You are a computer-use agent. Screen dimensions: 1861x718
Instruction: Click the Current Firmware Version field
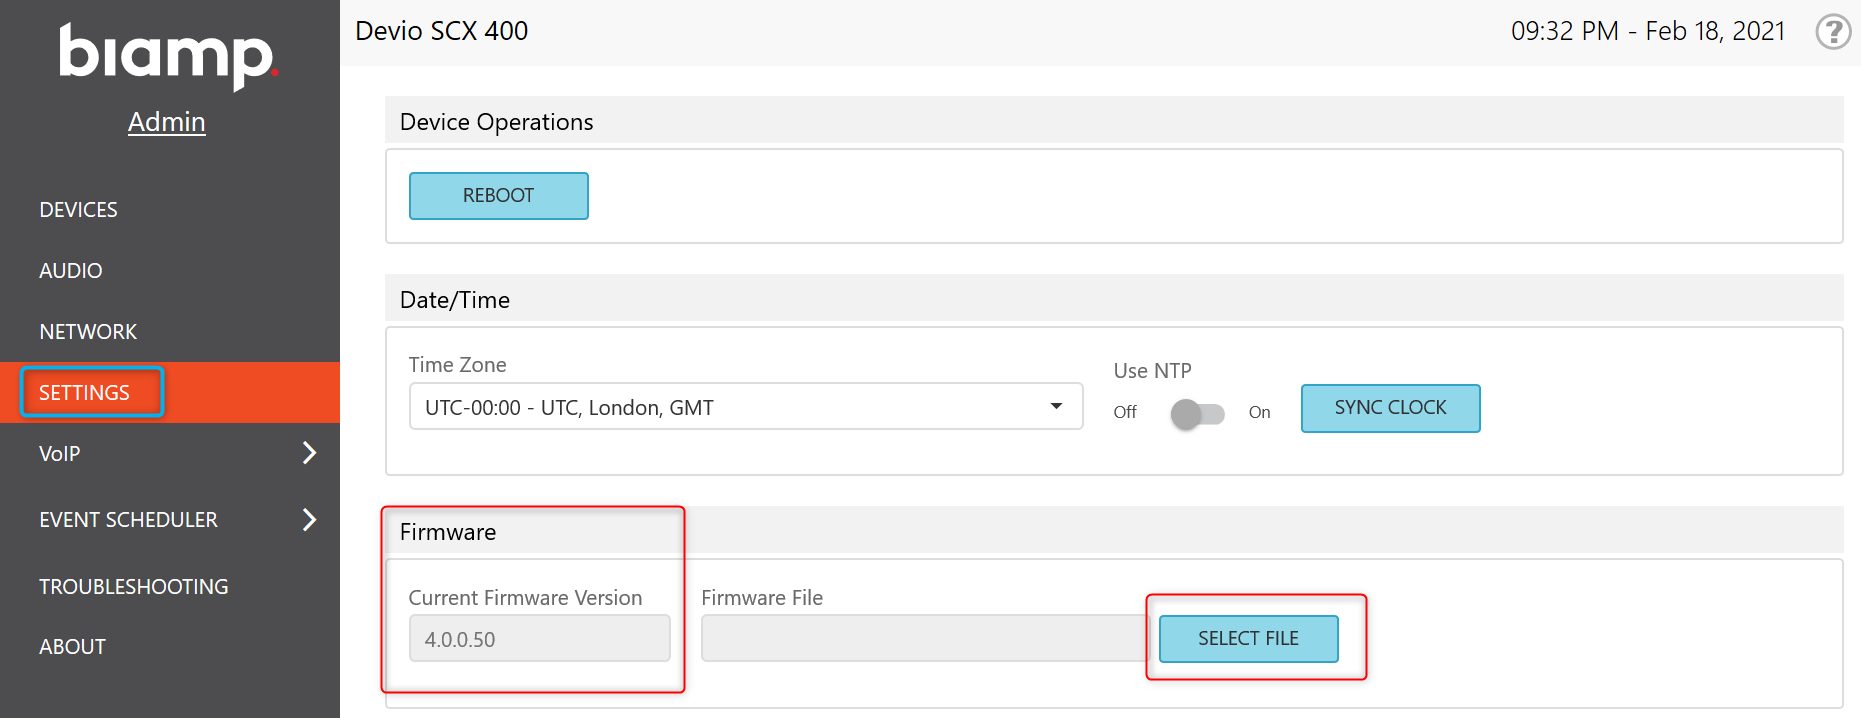point(539,638)
